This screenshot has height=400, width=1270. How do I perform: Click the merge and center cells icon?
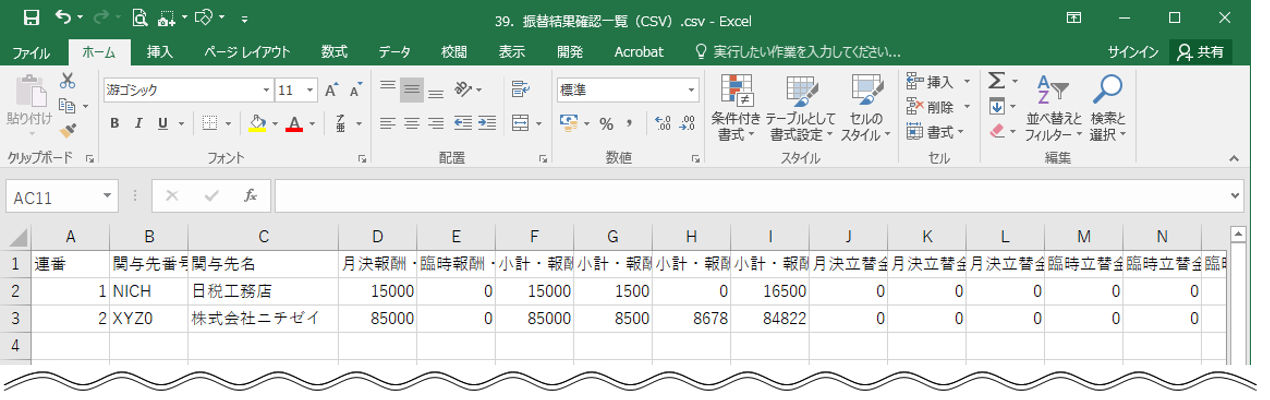(x=519, y=124)
